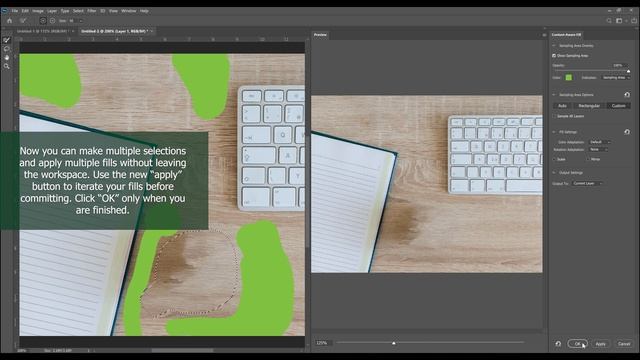Open the Indicates dropdown
640x360 pixels.
(616, 78)
